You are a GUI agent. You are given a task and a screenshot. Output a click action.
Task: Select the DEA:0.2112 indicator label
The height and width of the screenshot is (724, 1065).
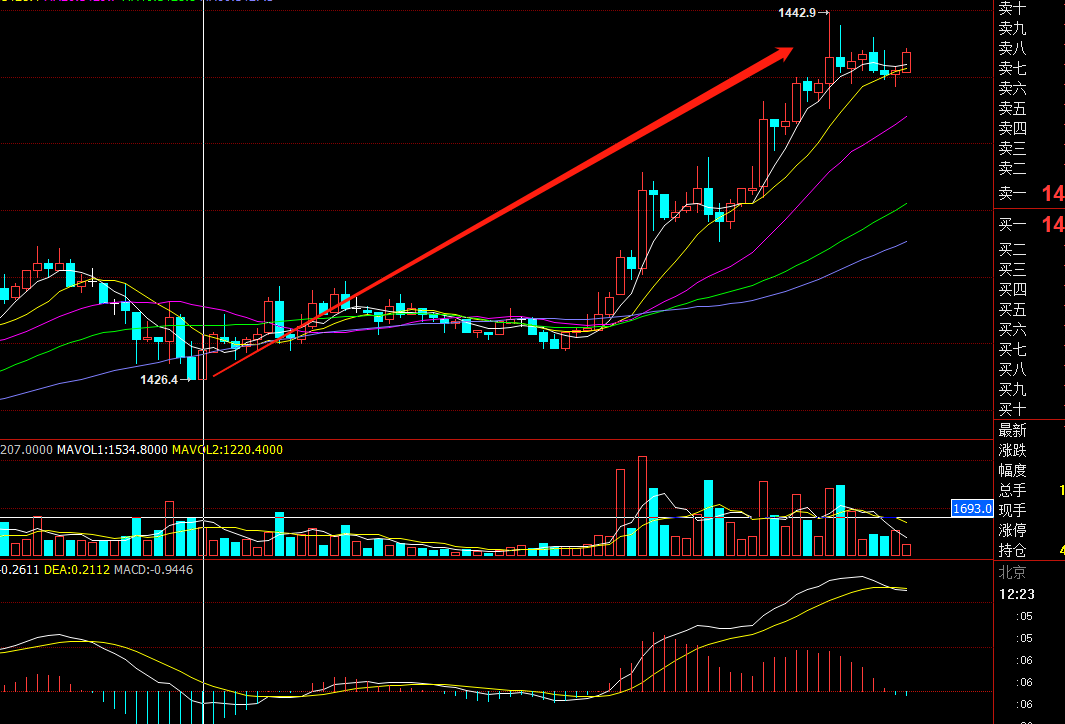[x=77, y=570]
